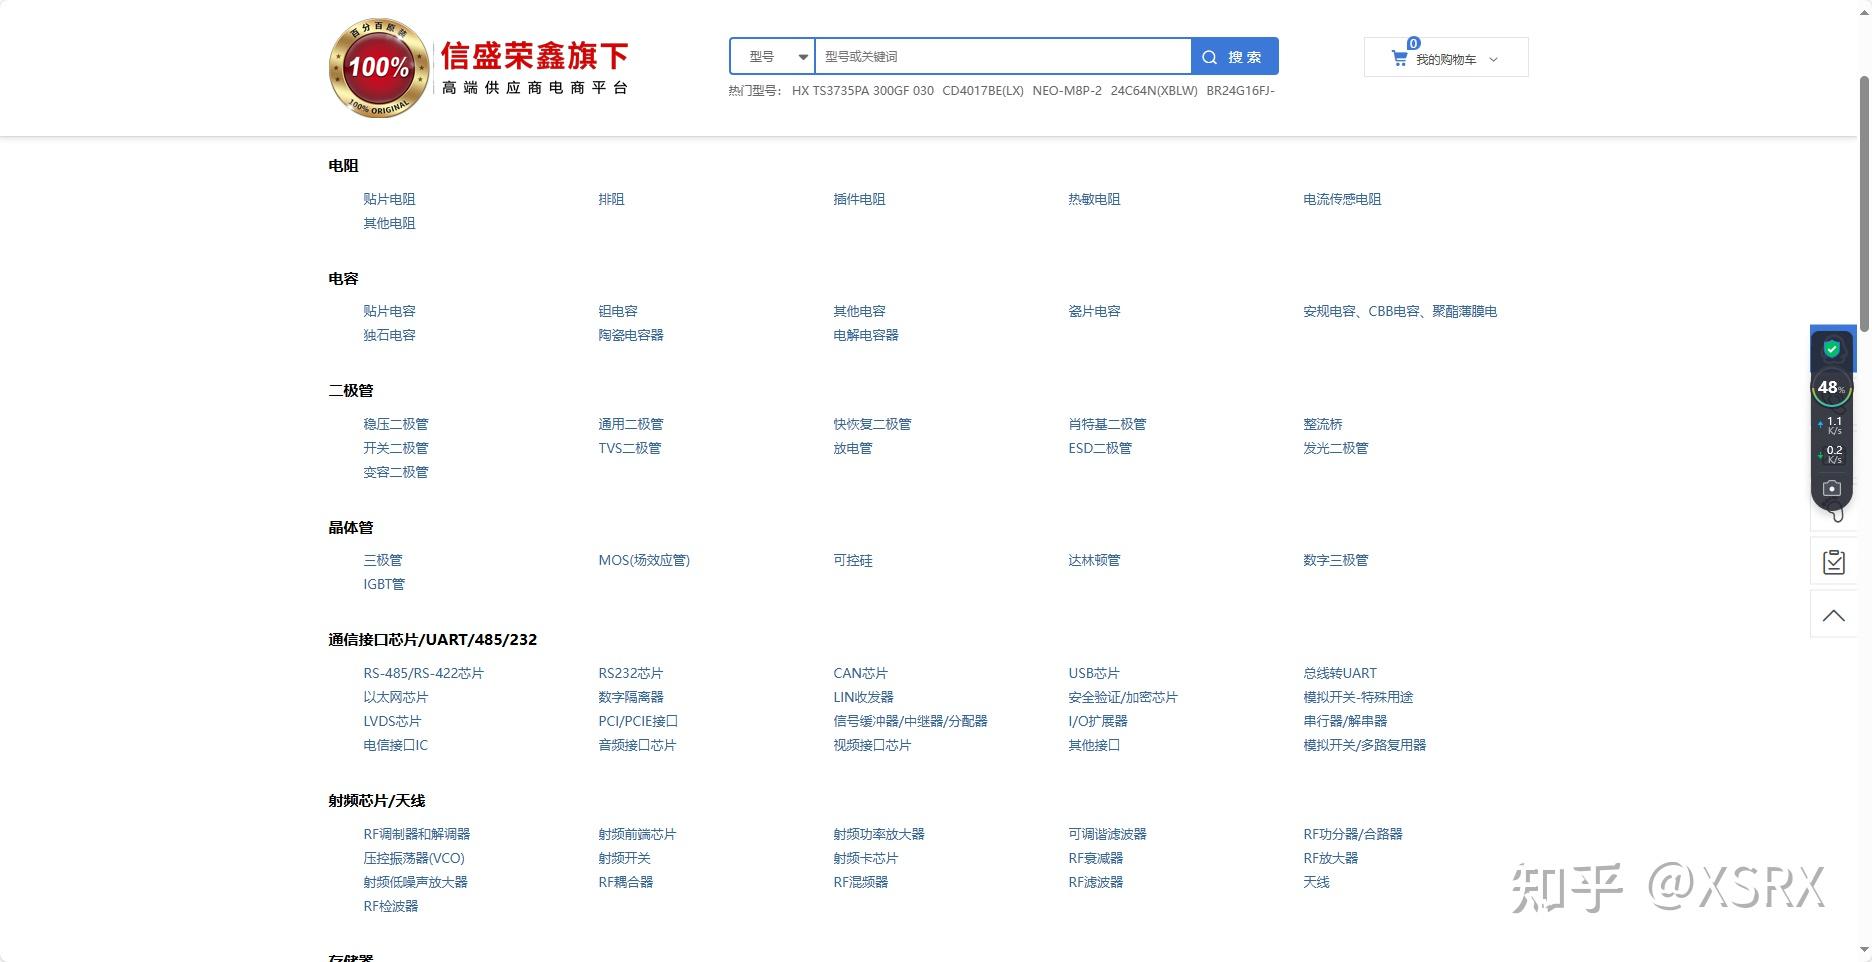Click the 48% performance indicator
1872x962 pixels.
pos(1832,388)
